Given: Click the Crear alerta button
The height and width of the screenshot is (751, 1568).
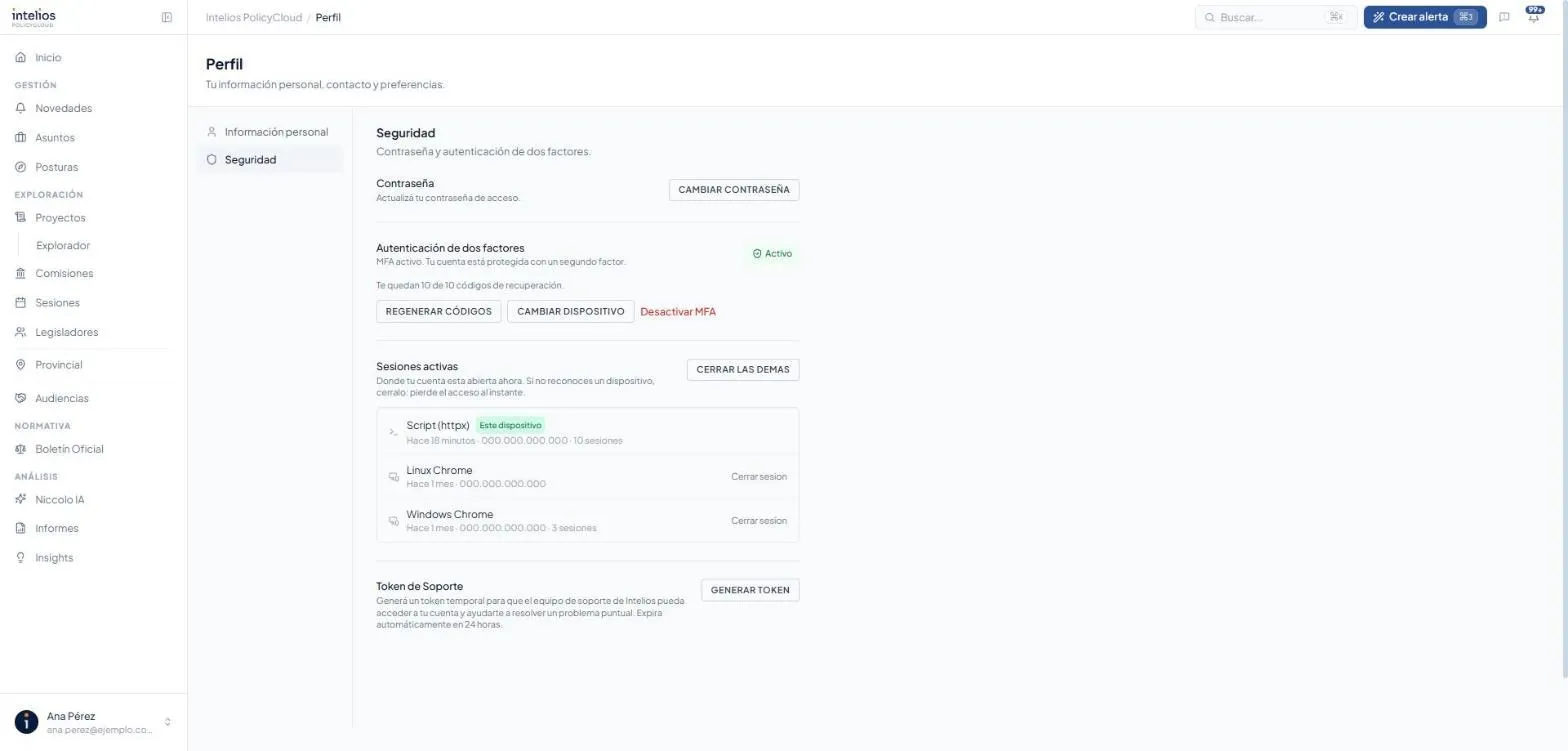Looking at the screenshot, I should 1425,17.
